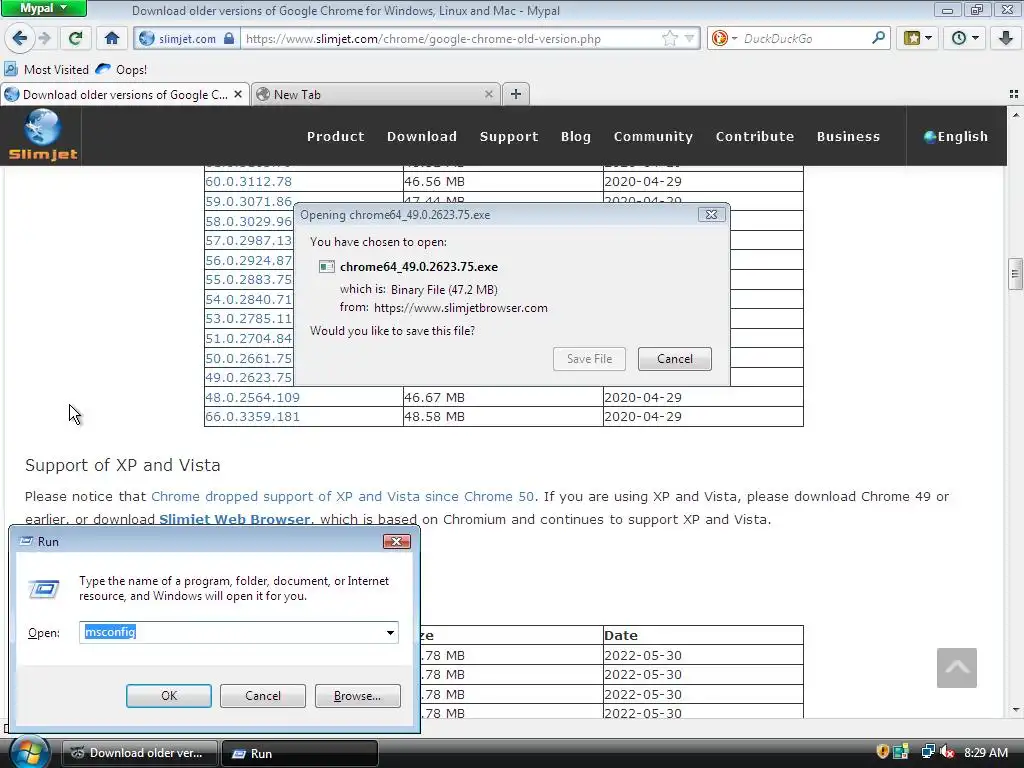Close the Opening chrome64 dialog

coord(711,214)
